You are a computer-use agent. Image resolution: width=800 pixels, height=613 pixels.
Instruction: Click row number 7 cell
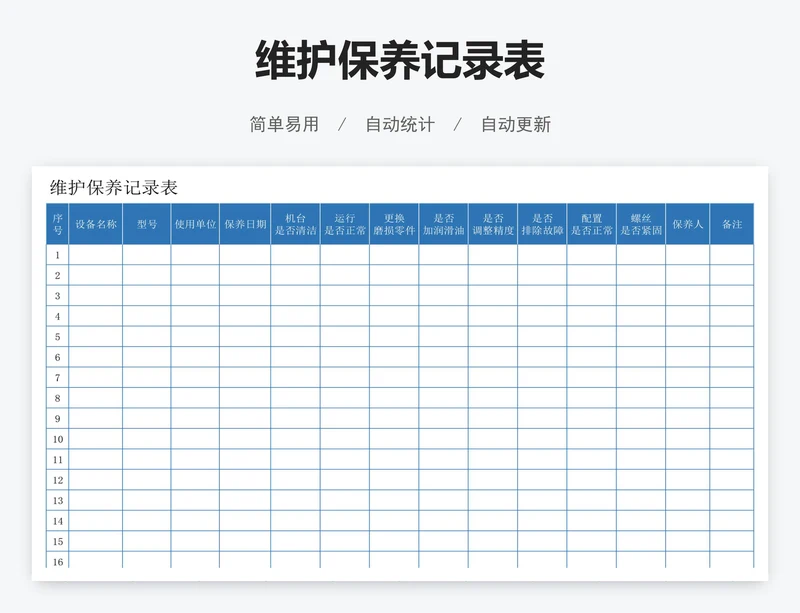click(58, 377)
